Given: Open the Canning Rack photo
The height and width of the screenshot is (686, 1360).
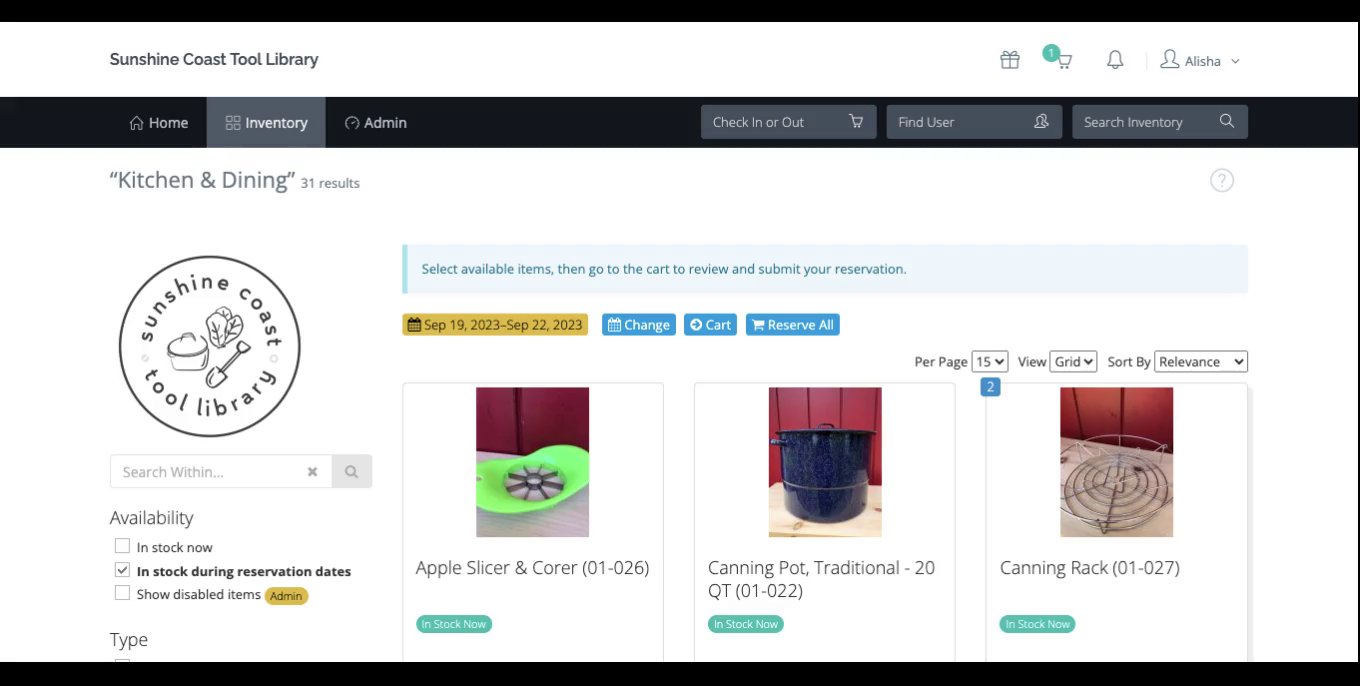Looking at the screenshot, I should (x=1116, y=462).
